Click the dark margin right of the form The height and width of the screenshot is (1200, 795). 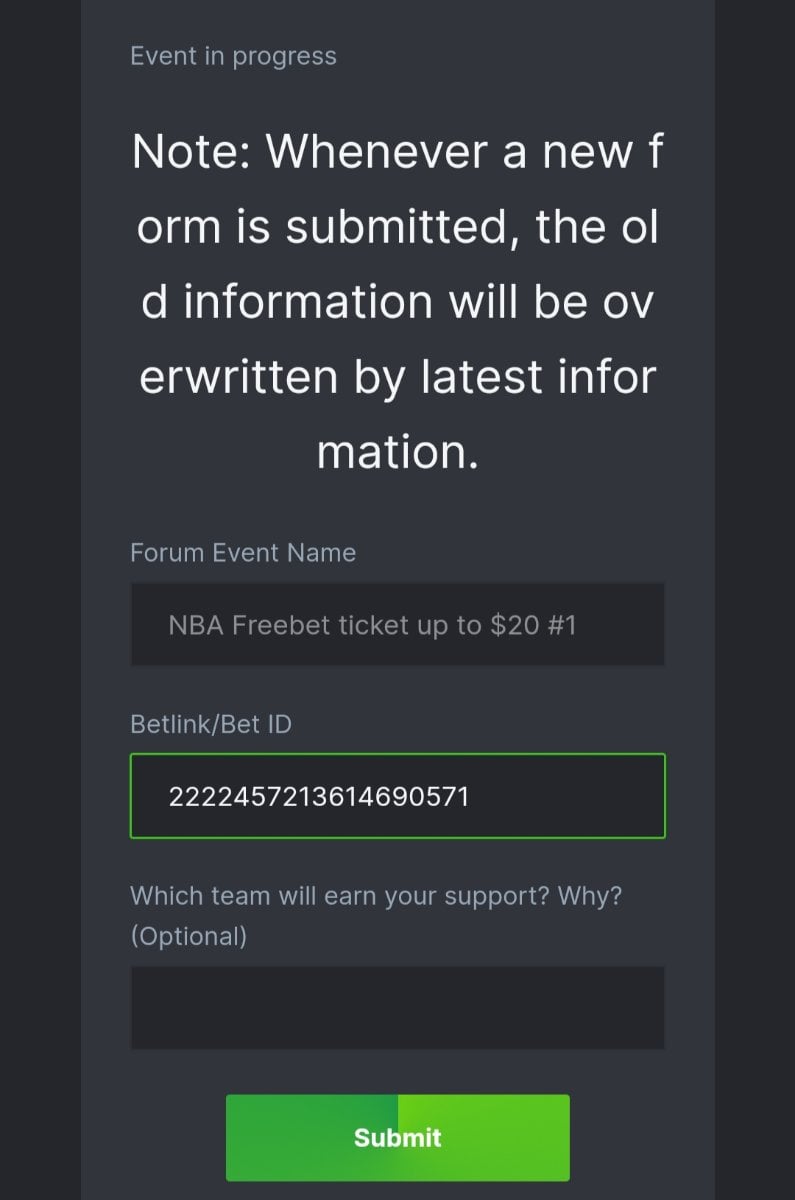(x=755, y=600)
